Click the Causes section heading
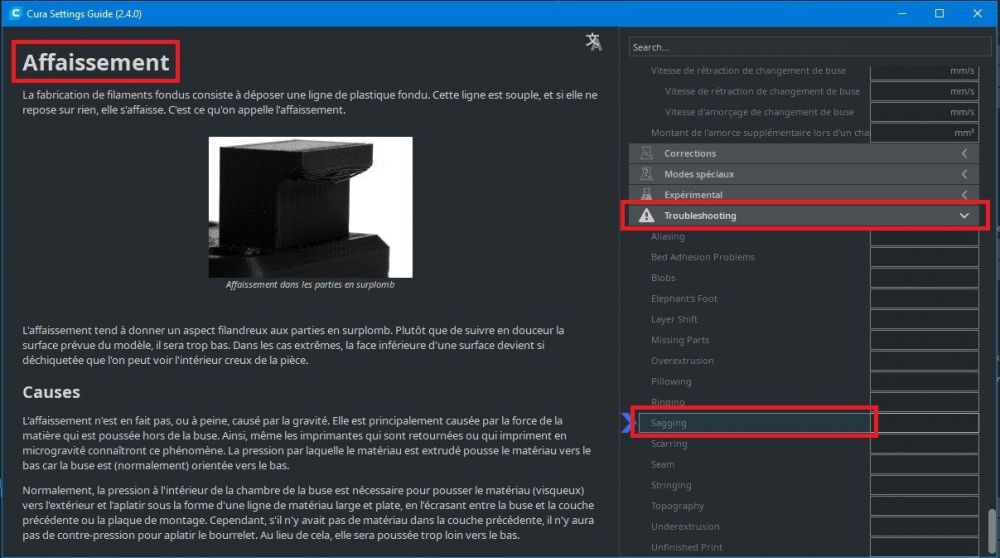Image resolution: width=1000 pixels, height=558 pixels. click(x=51, y=392)
